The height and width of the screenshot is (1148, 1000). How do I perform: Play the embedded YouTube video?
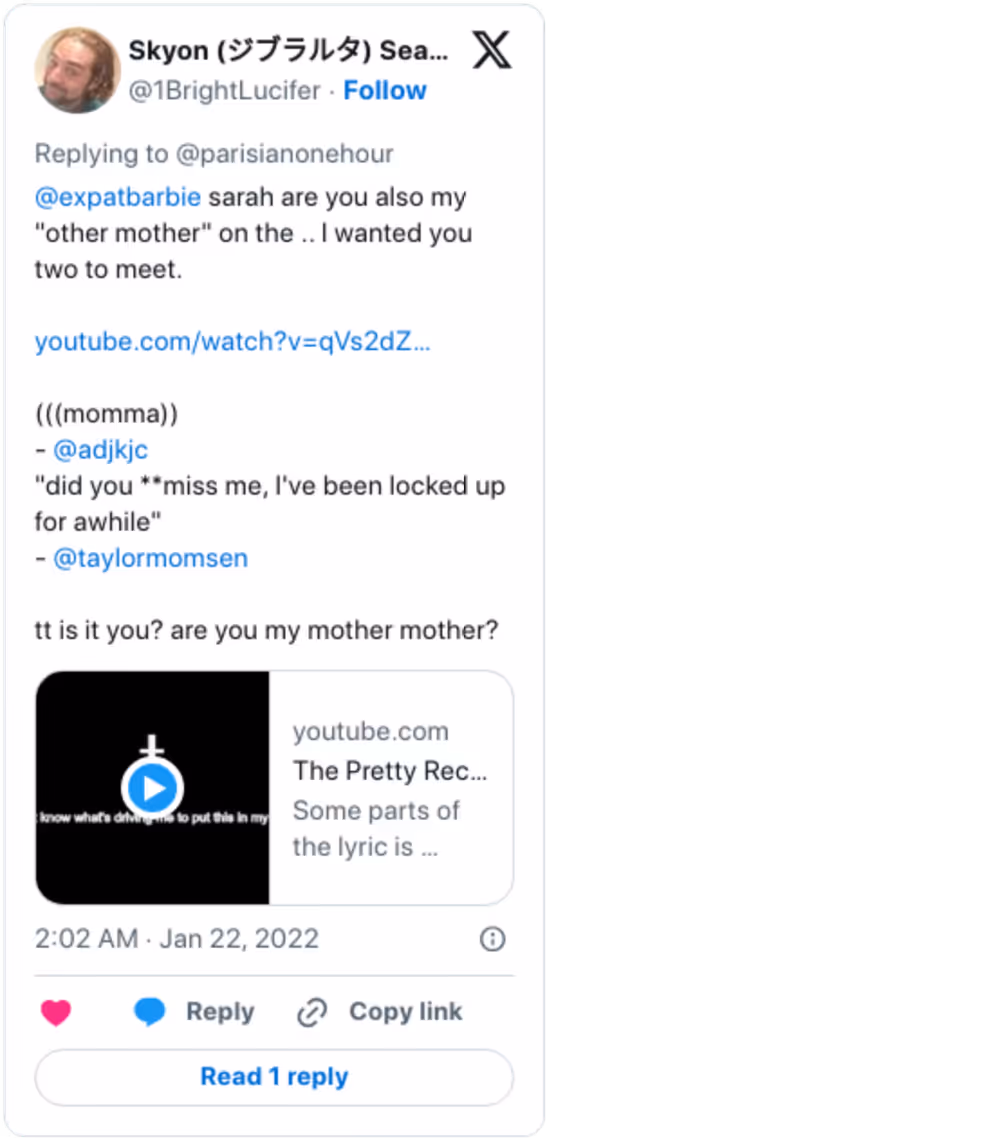(x=152, y=788)
